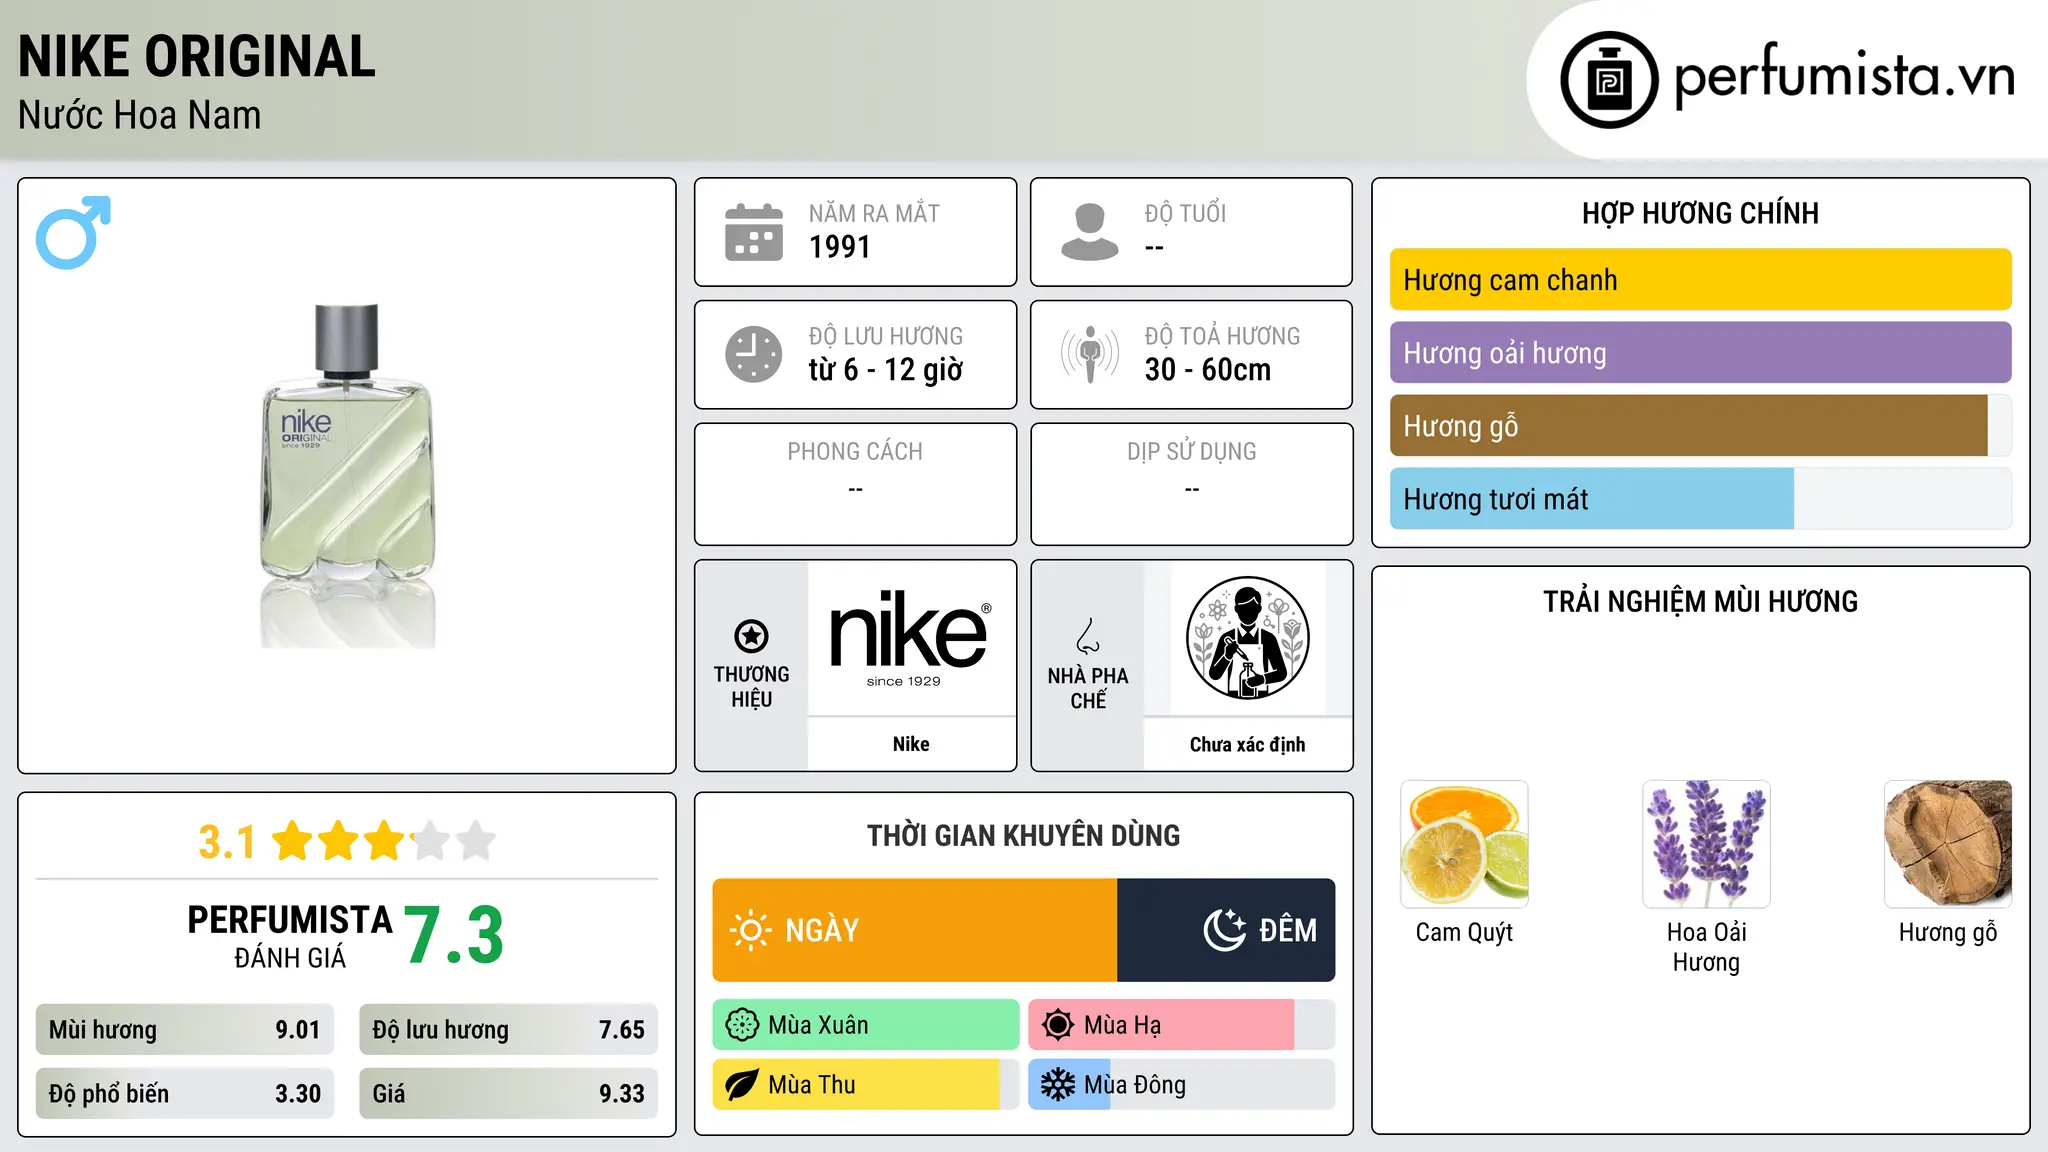The width and height of the screenshot is (2048, 1152).
Task: Click the pink Mùa Hạ season bar
Action: pos(1182,1025)
